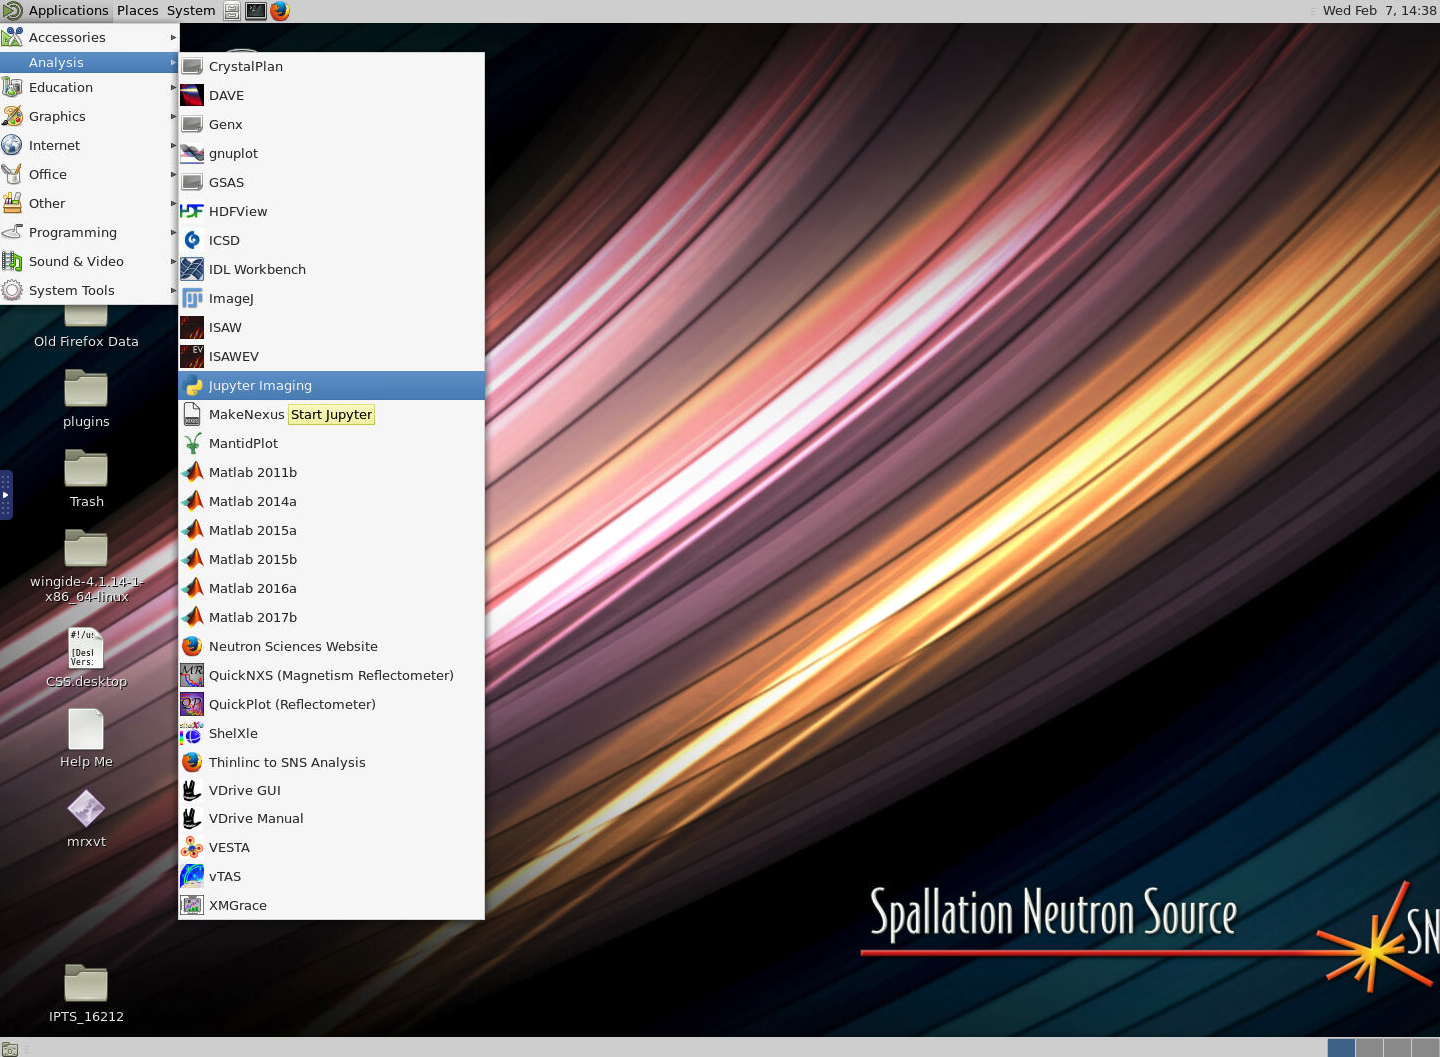The width and height of the screenshot is (1440, 1057).
Task: Click the MakeNexus document icon
Action: click(x=192, y=414)
